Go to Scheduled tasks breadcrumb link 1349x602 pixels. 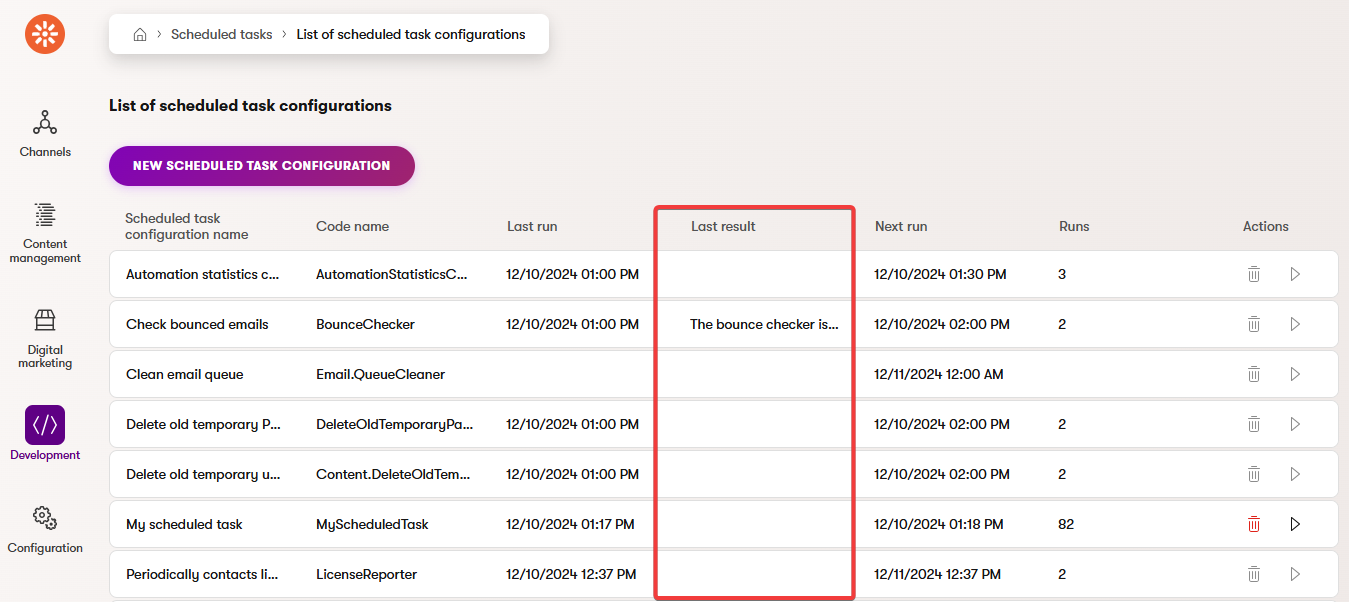[221, 35]
